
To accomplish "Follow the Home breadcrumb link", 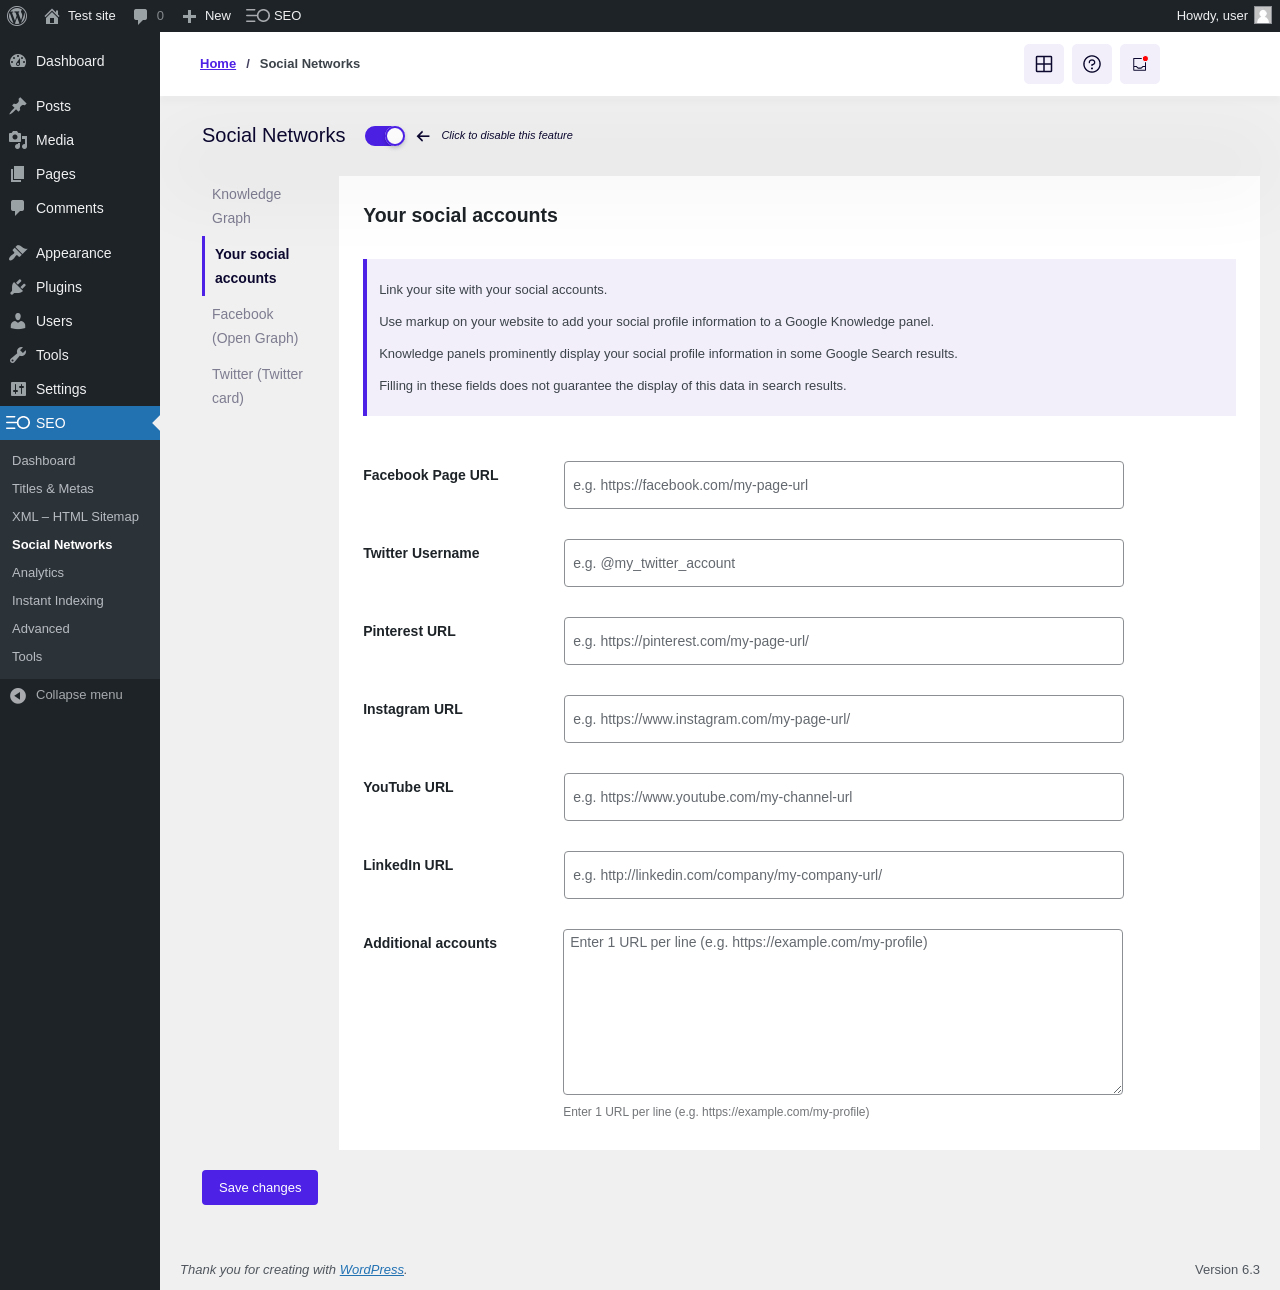I will (218, 64).
